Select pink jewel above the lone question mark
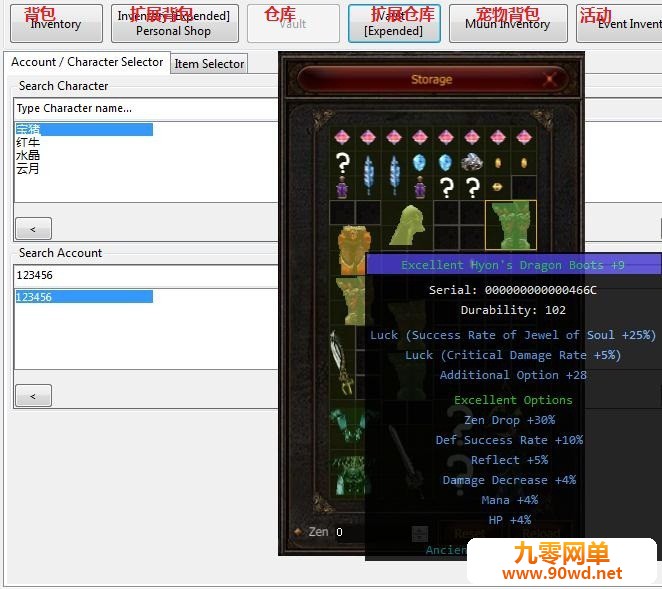Screen dimensions: 662x589 click(x=342, y=137)
